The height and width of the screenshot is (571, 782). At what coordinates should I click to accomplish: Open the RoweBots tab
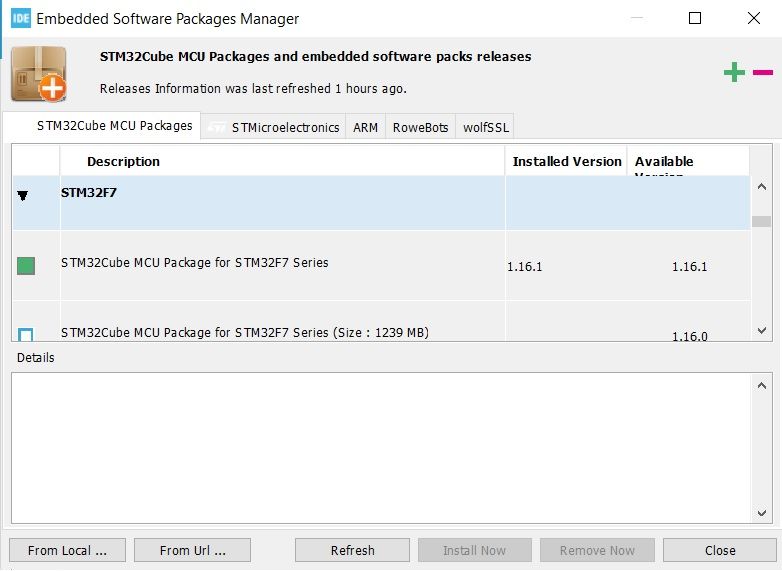(x=420, y=127)
